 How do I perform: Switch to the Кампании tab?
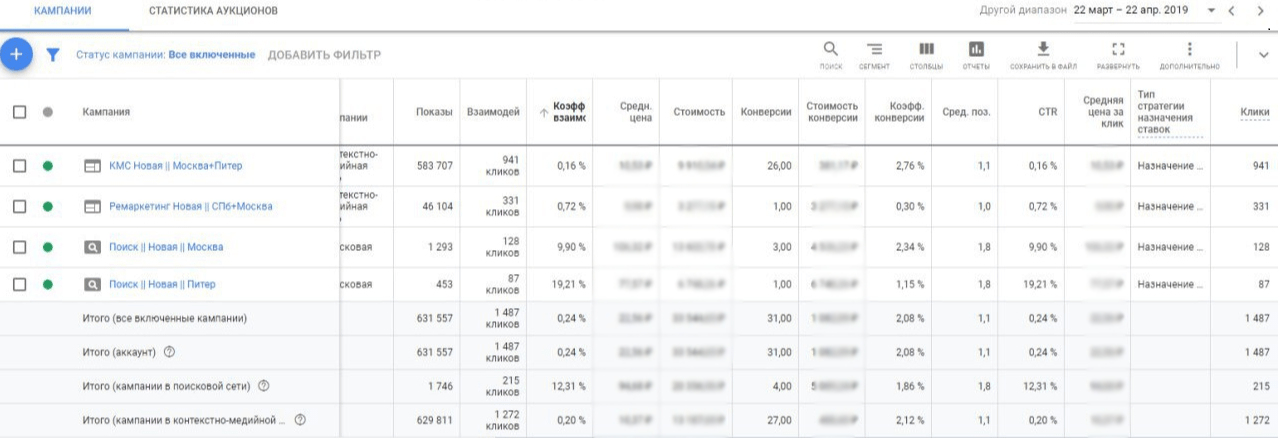pos(63,10)
